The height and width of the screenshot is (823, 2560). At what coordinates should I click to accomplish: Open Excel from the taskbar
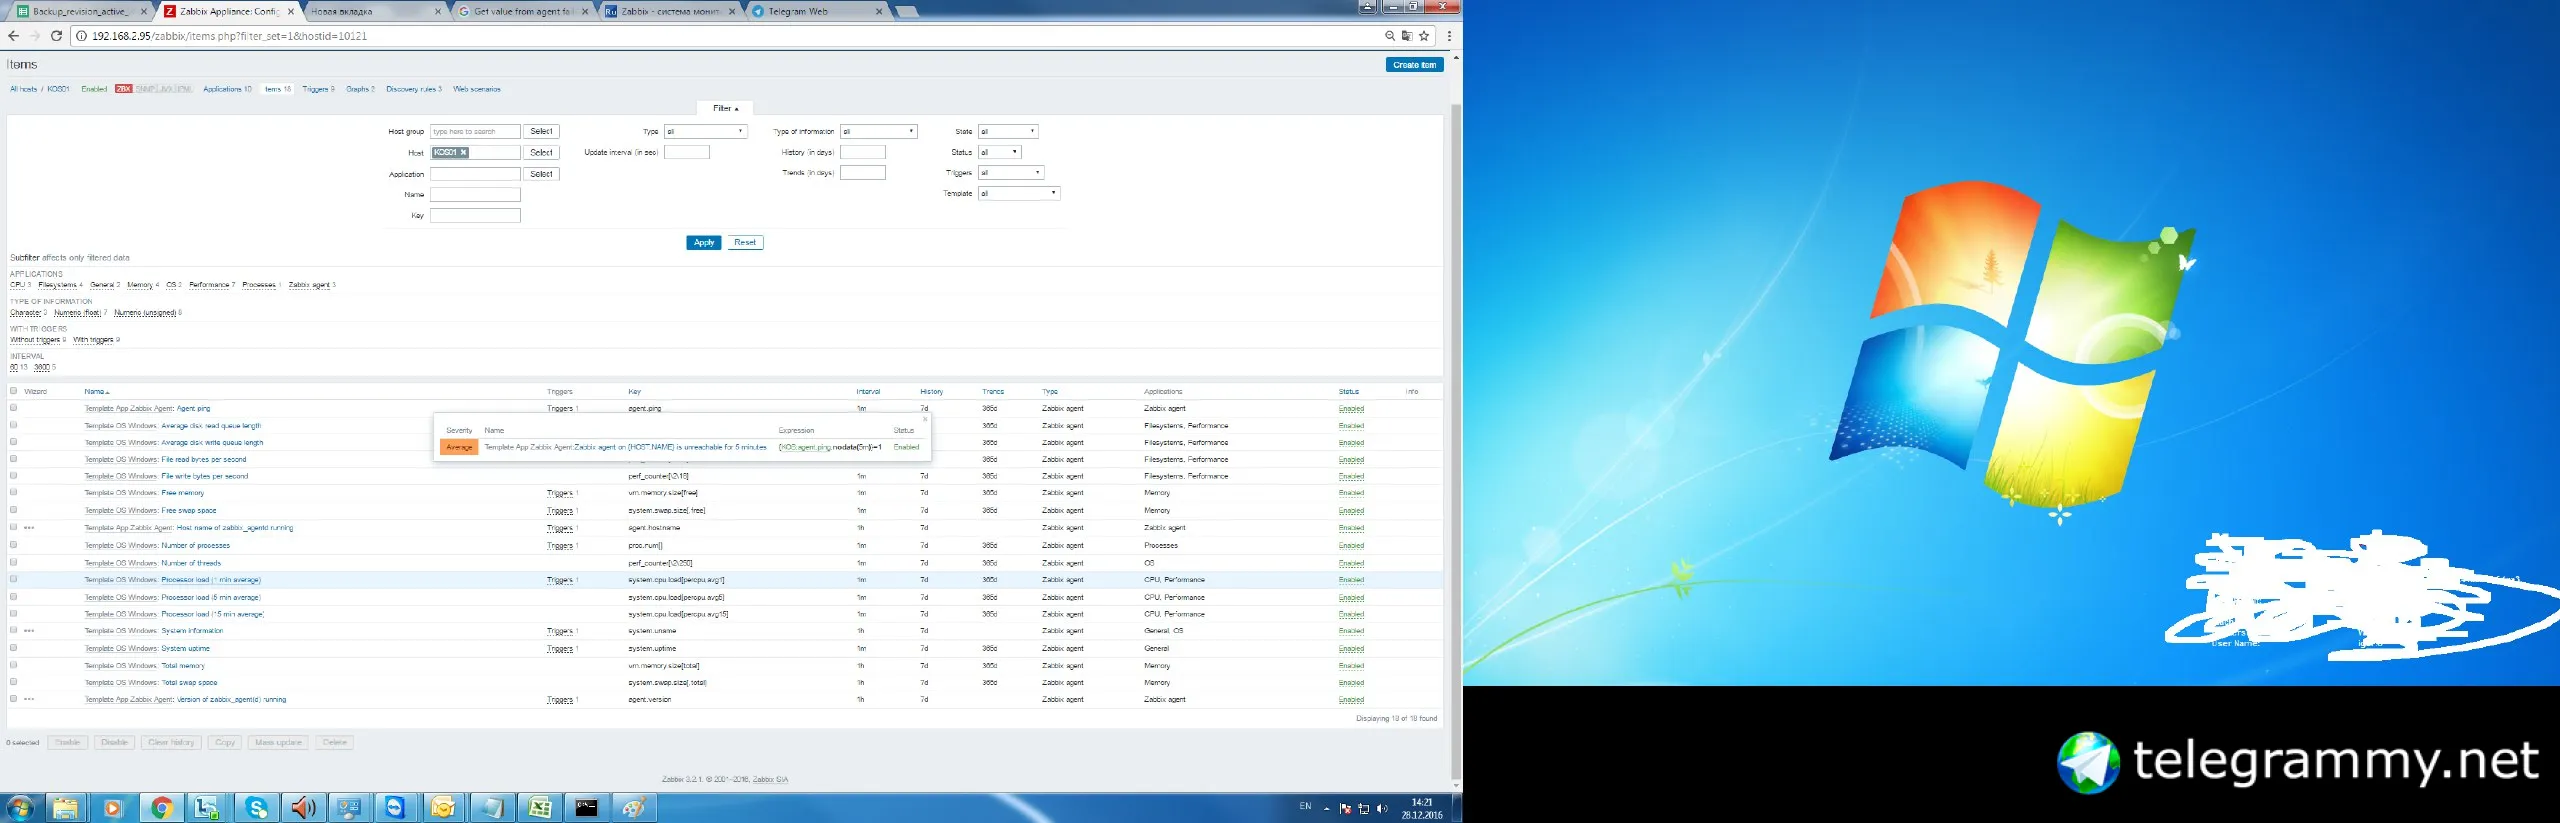[x=539, y=808]
